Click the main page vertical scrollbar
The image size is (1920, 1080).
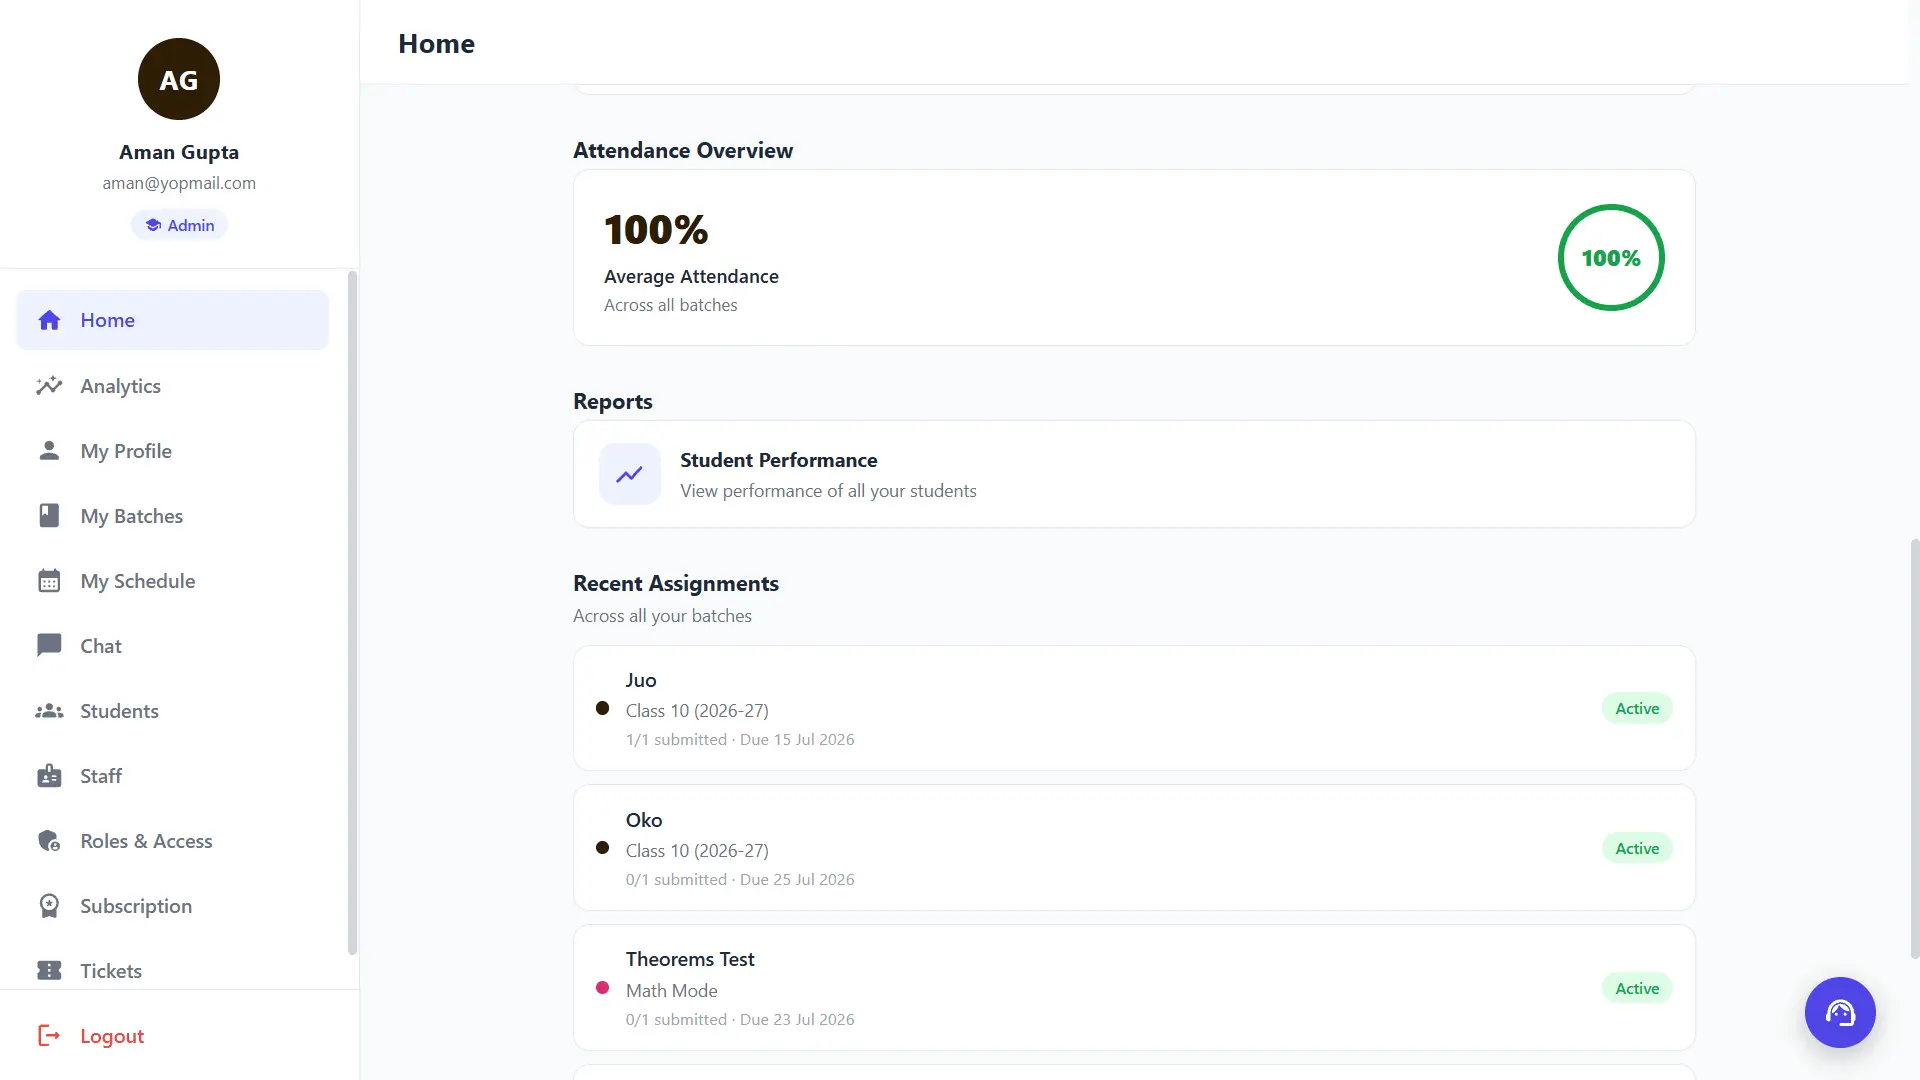pos(1914,748)
